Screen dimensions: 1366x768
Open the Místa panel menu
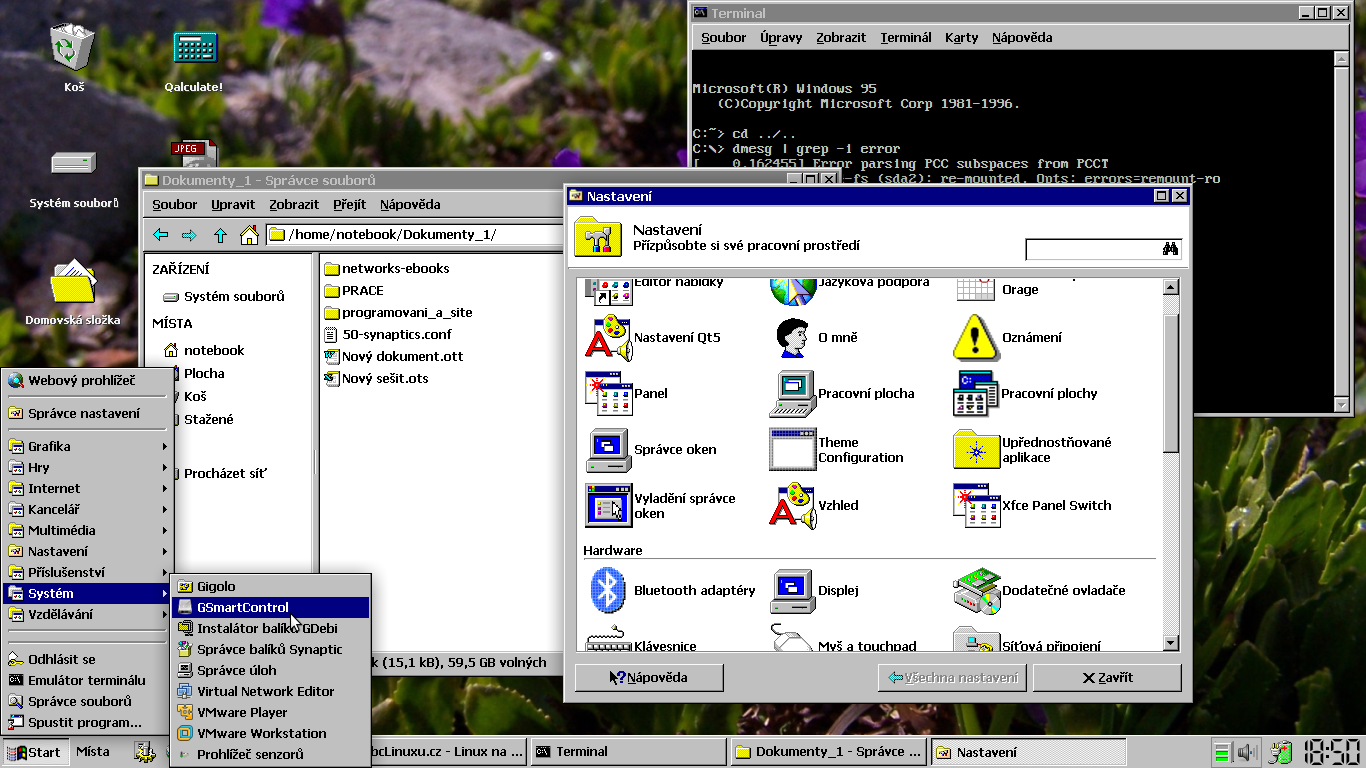point(93,752)
